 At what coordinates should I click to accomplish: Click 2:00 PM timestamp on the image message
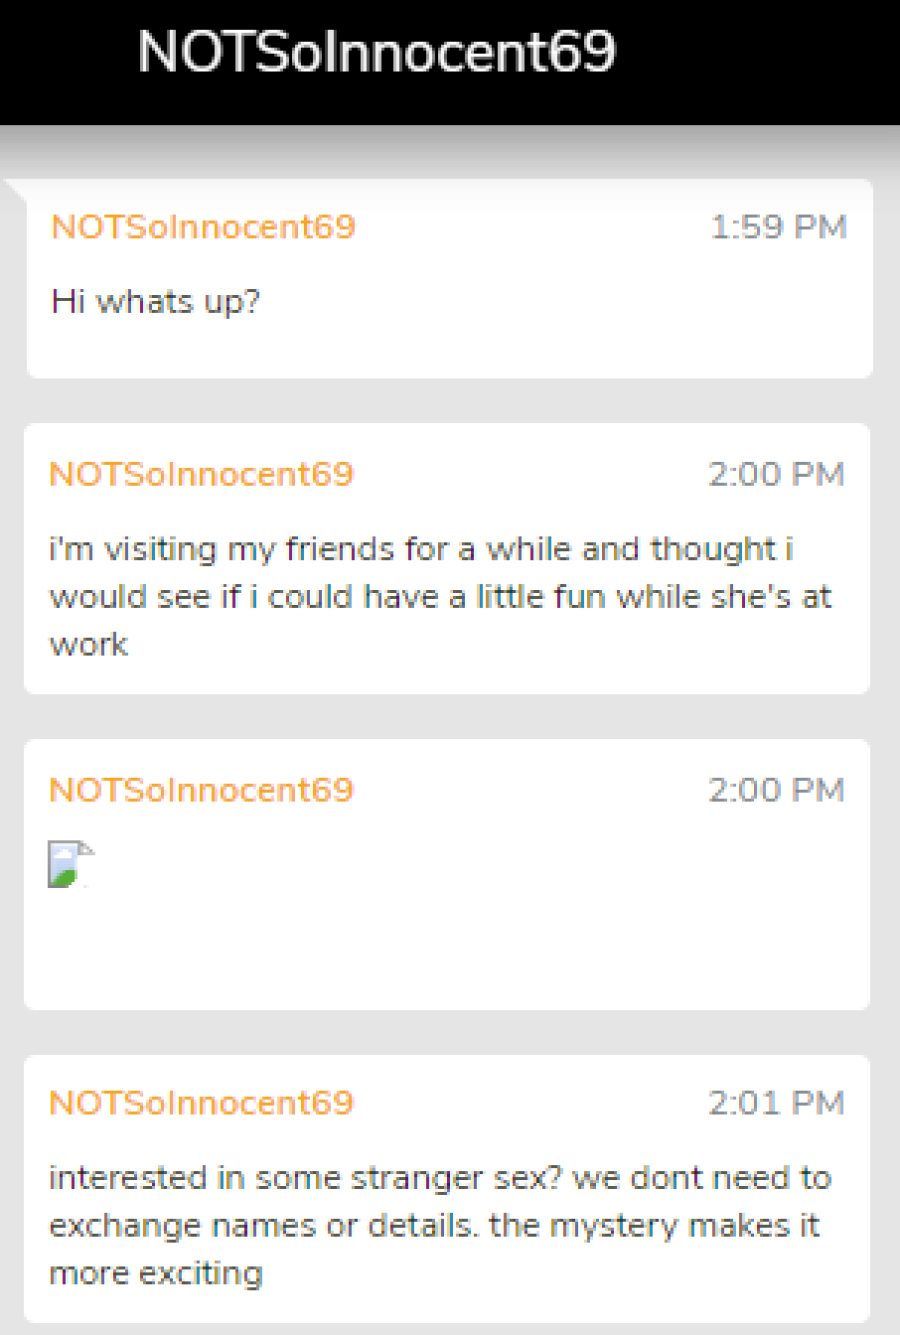point(777,790)
